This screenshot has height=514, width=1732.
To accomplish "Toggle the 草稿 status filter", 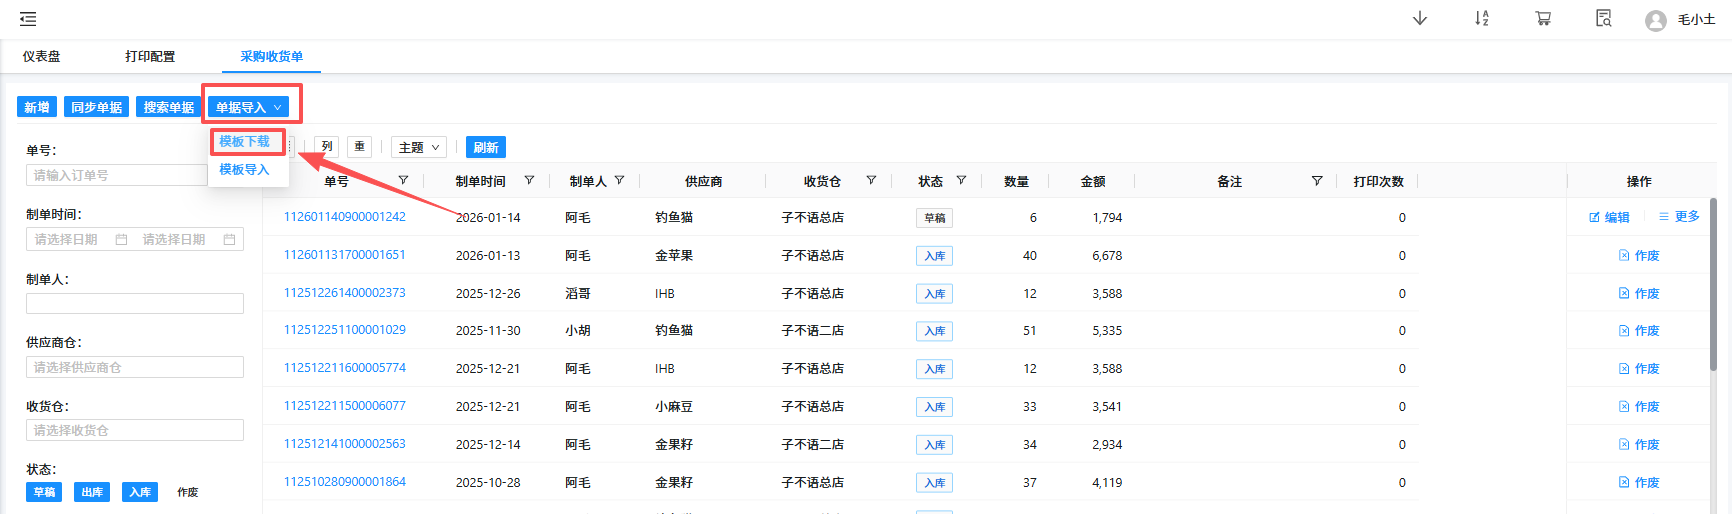I will (44, 492).
